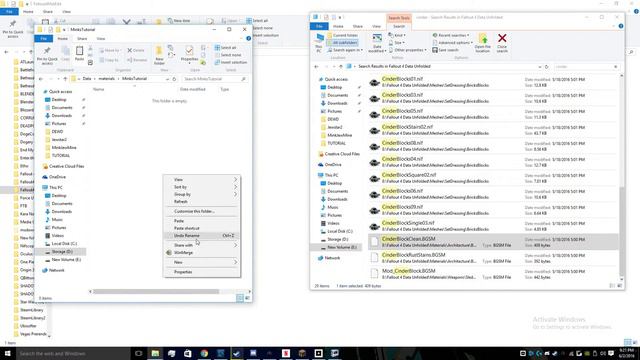The image size is (640, 360).
Task: Select the CinderBlockClean.BGSM search result
Action: click(493, 242)
